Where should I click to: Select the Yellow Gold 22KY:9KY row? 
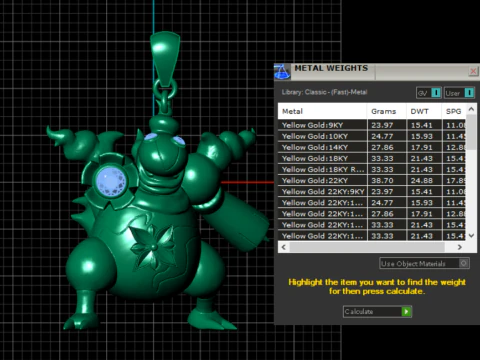click(372, 191)
